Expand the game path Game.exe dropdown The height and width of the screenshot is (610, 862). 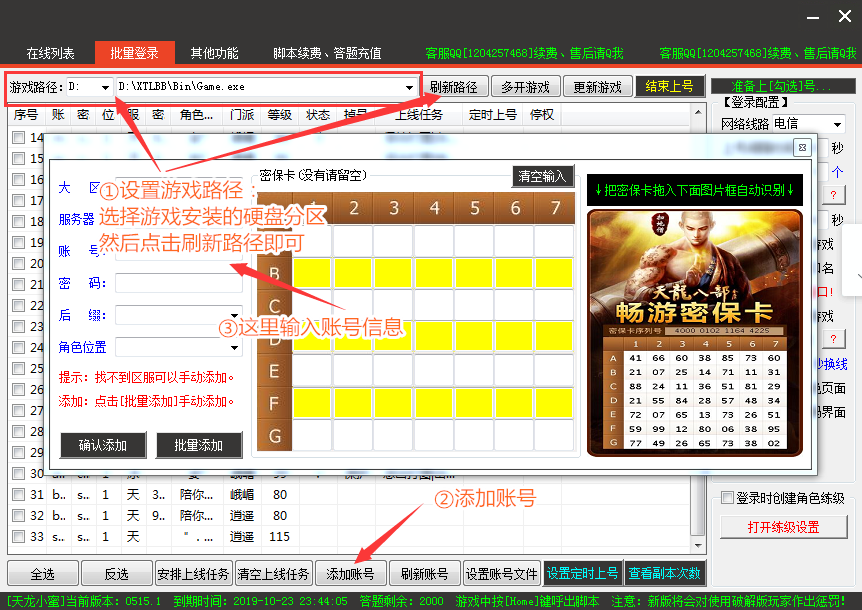(x=409, y=87)
